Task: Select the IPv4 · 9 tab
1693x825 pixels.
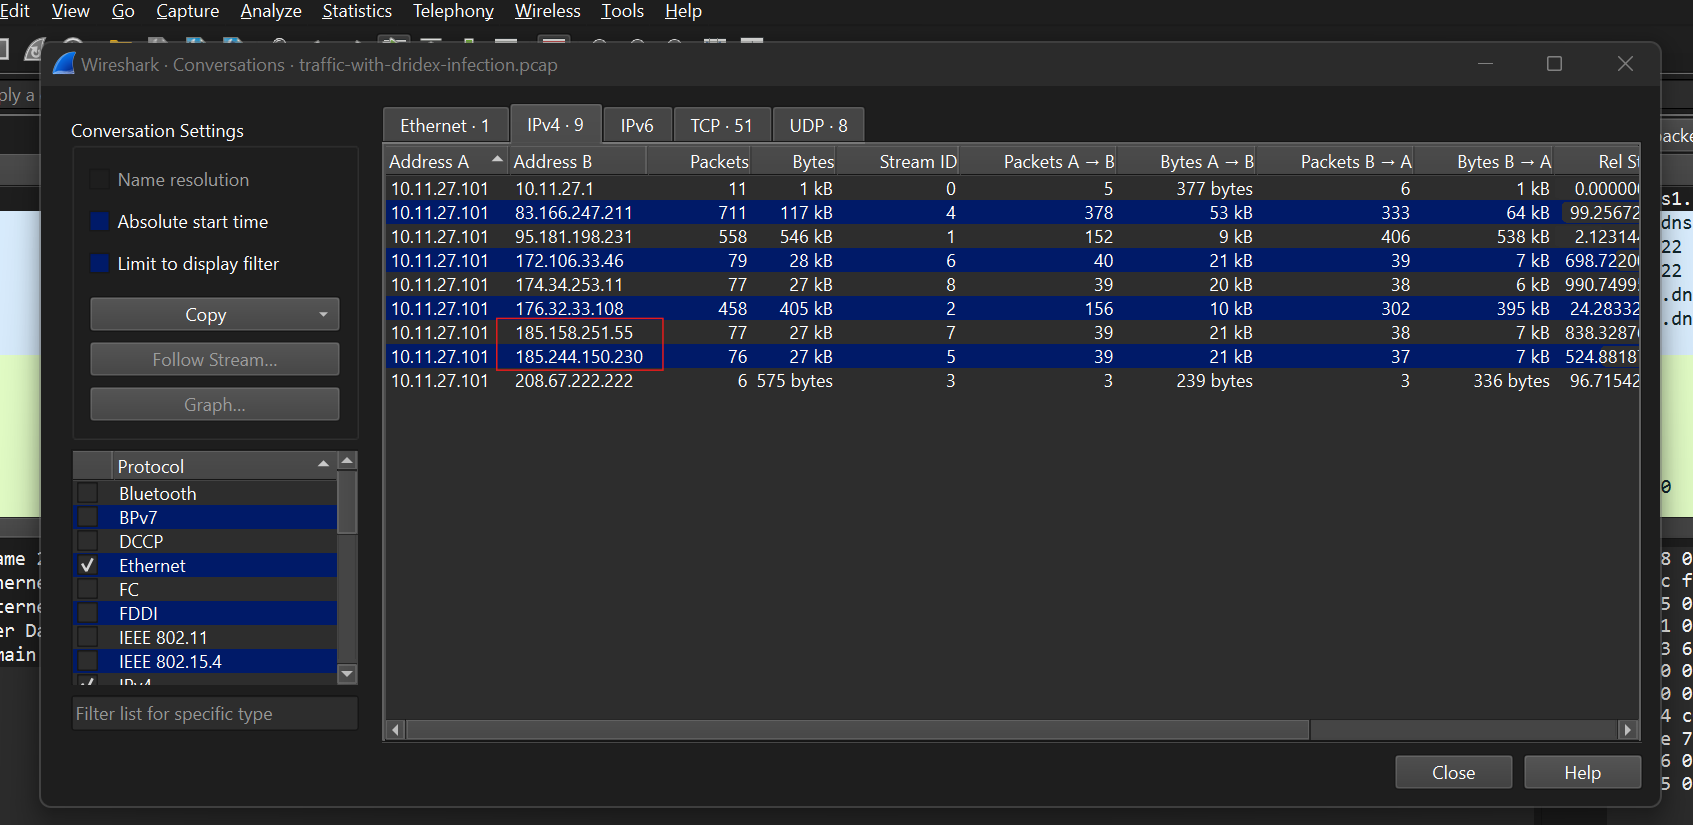Action: pos(556,124)
